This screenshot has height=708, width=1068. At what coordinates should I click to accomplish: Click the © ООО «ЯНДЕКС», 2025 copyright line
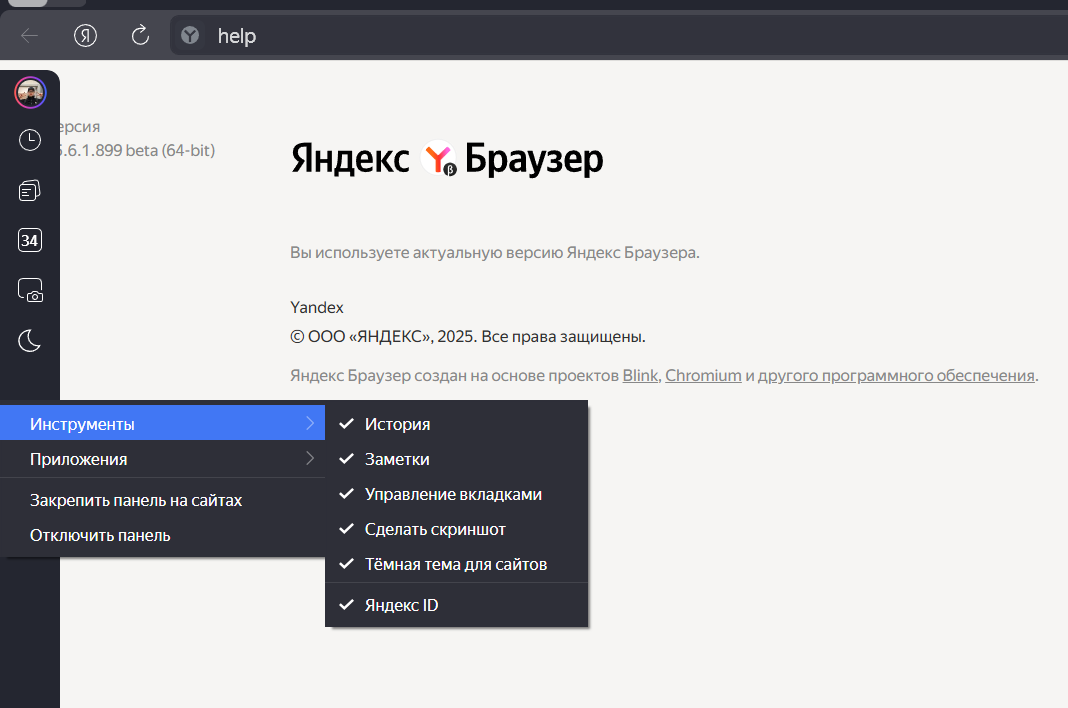pos(468,337)
